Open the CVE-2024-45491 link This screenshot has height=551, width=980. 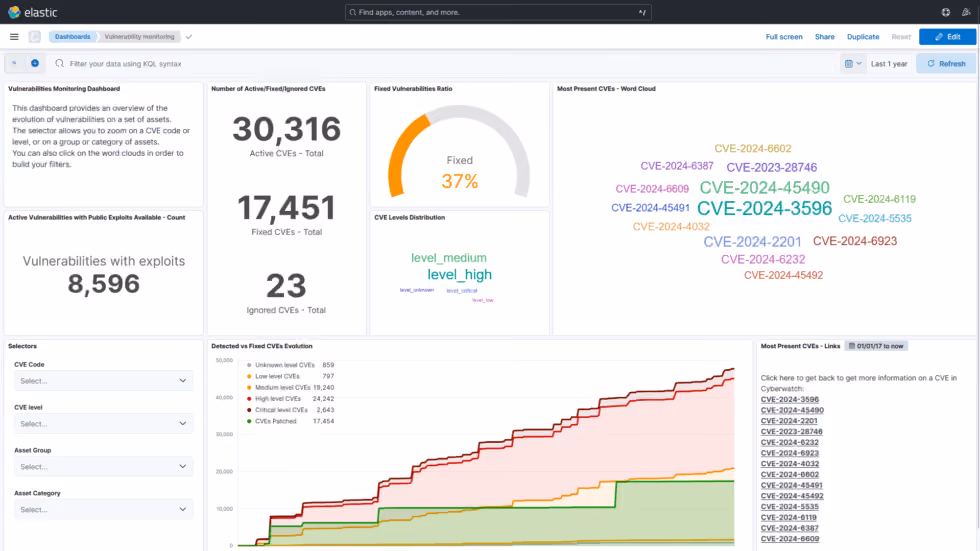tap(791, 485)
